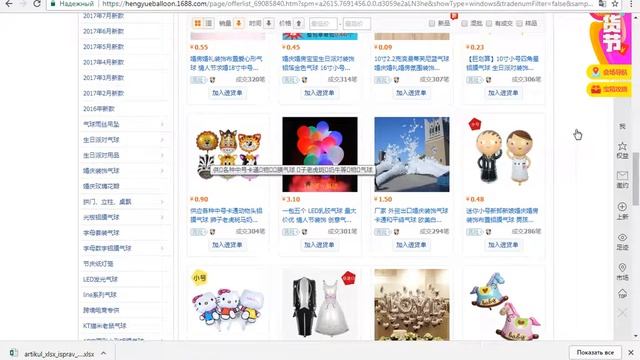This screenshot has width=640, height=360.
Task: Click the translate page icon
Action: point(602,4)
